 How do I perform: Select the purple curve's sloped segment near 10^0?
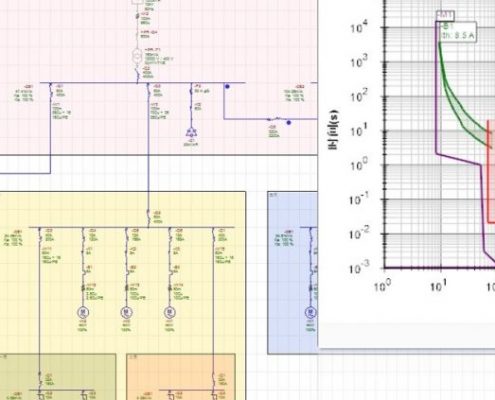(458, 159)
